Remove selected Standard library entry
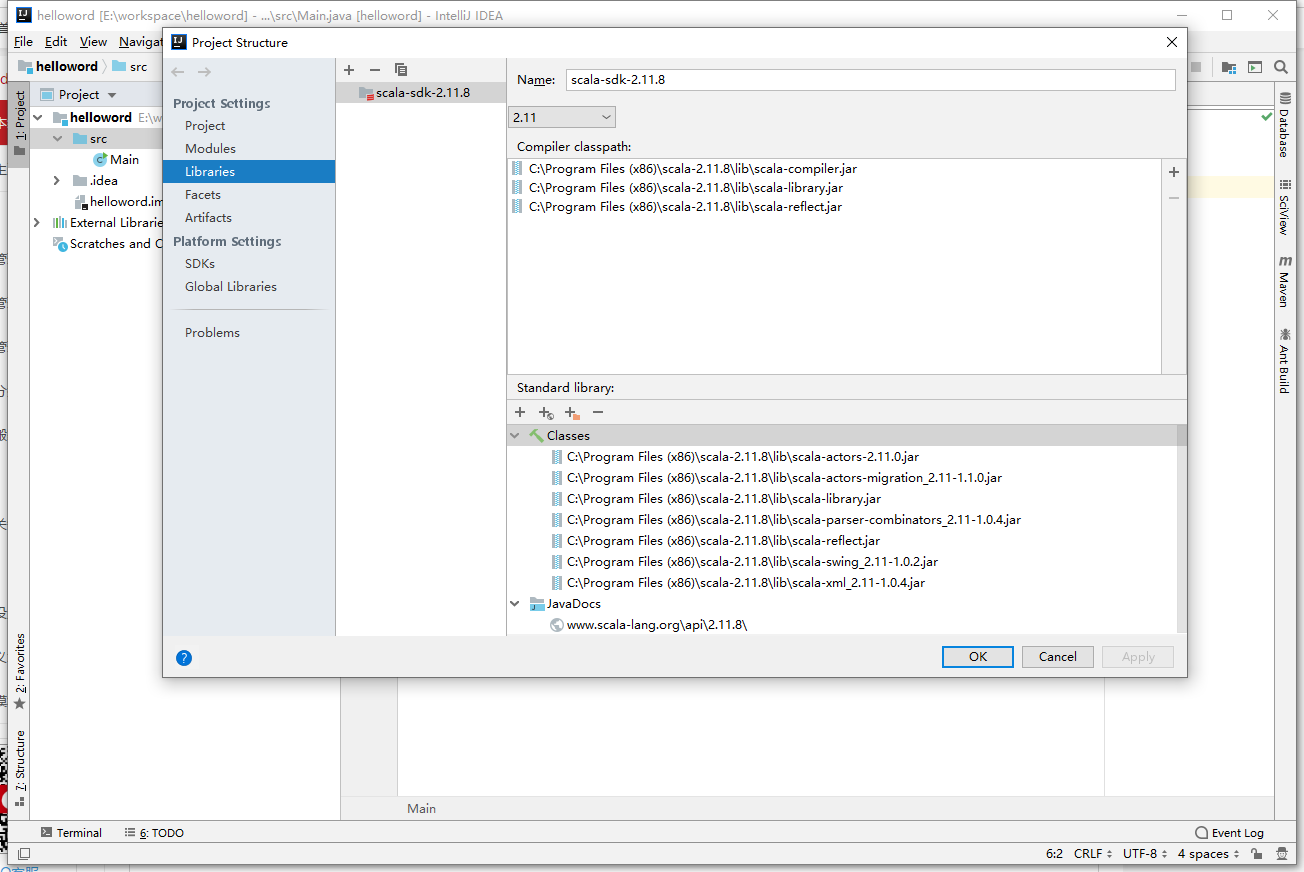The width and height of the screenshot is (1304, 872). pyautogui.click(x=598, y=412)
